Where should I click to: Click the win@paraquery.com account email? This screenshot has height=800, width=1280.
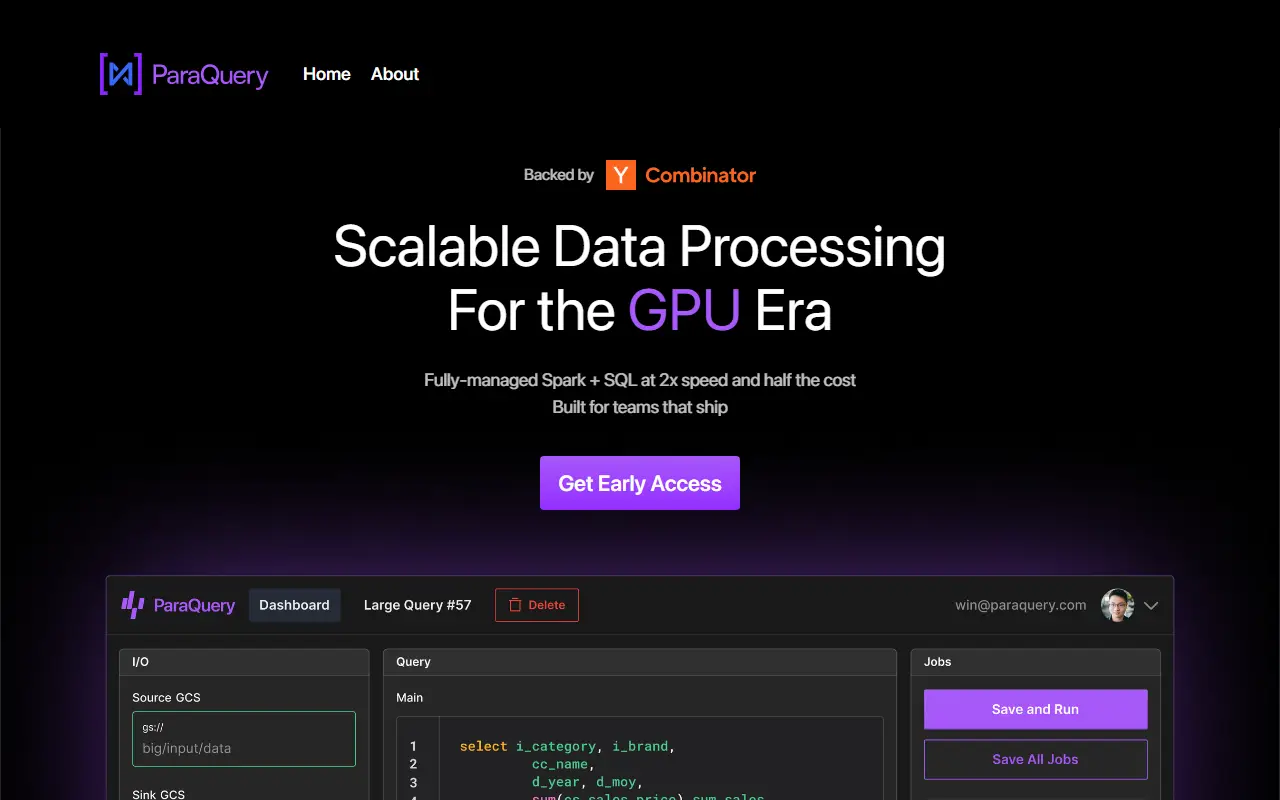(1020, 605)
